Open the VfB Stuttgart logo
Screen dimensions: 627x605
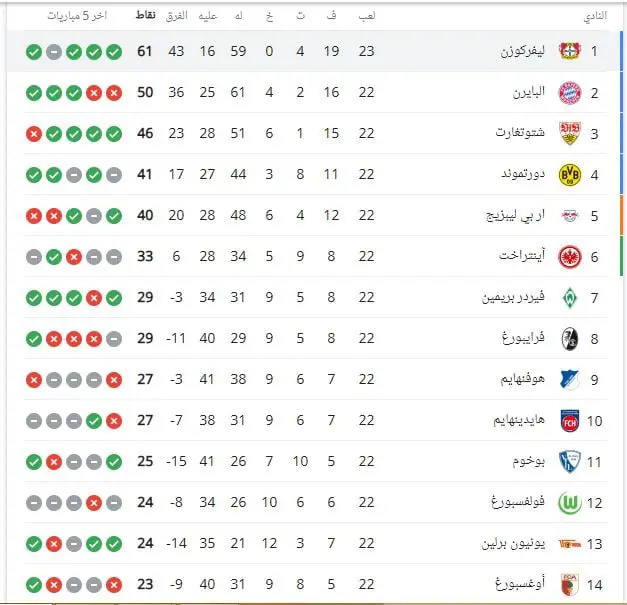point(570,134)
